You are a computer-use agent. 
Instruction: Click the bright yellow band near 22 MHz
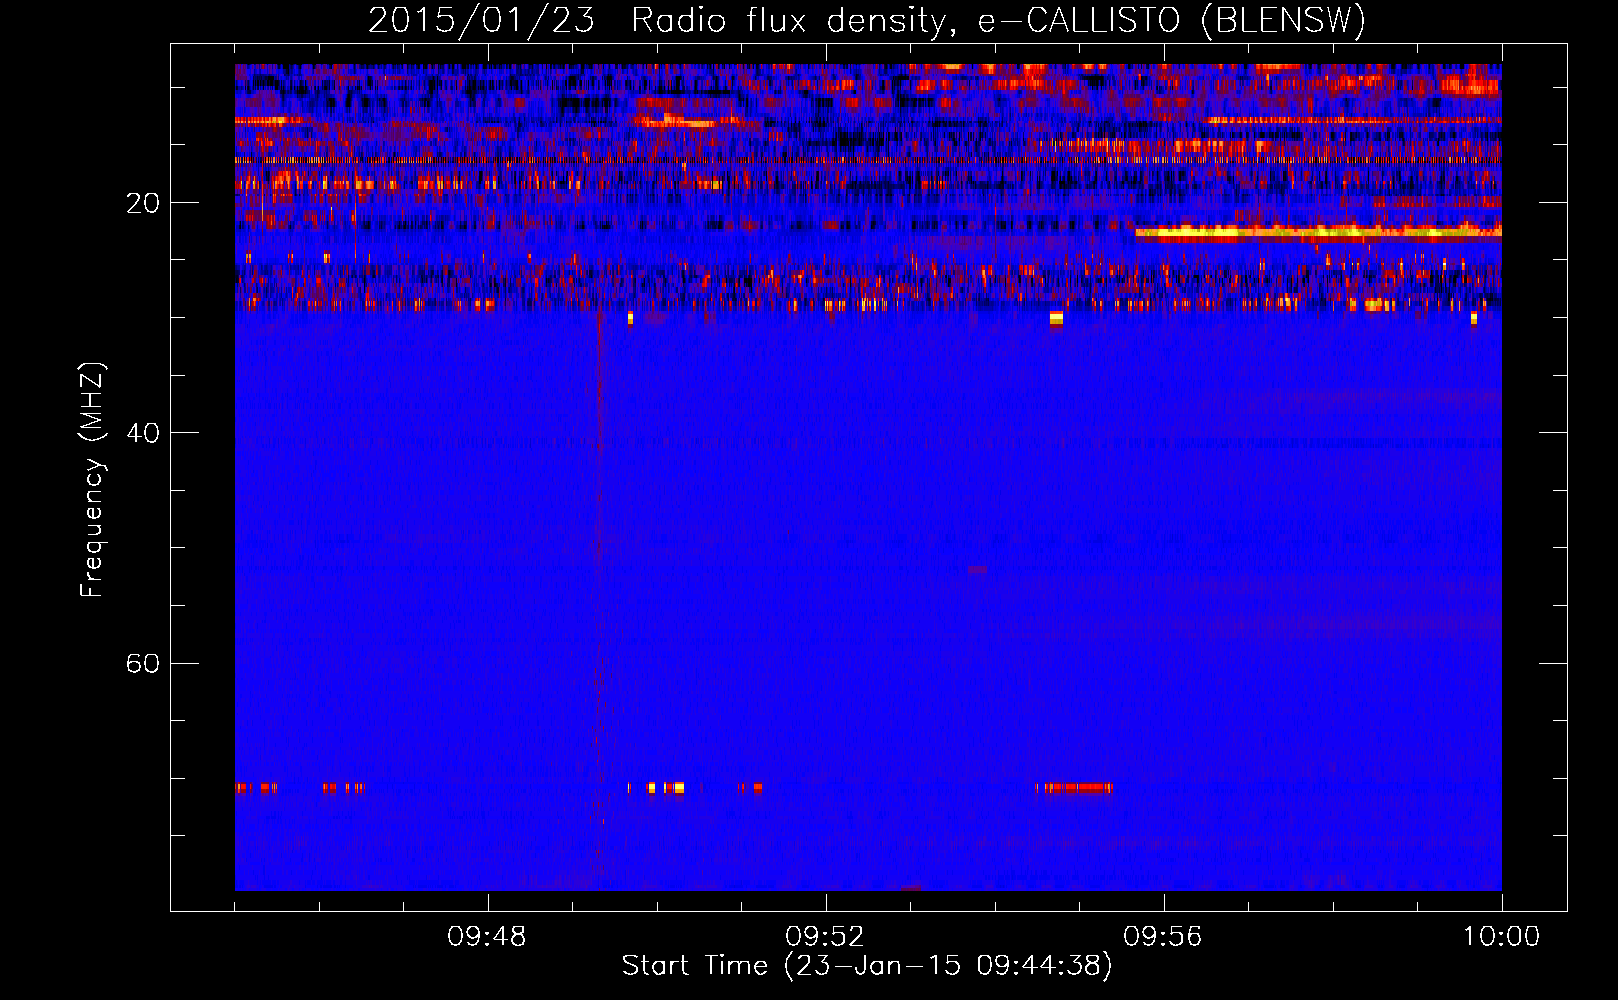coord(1318,234)
